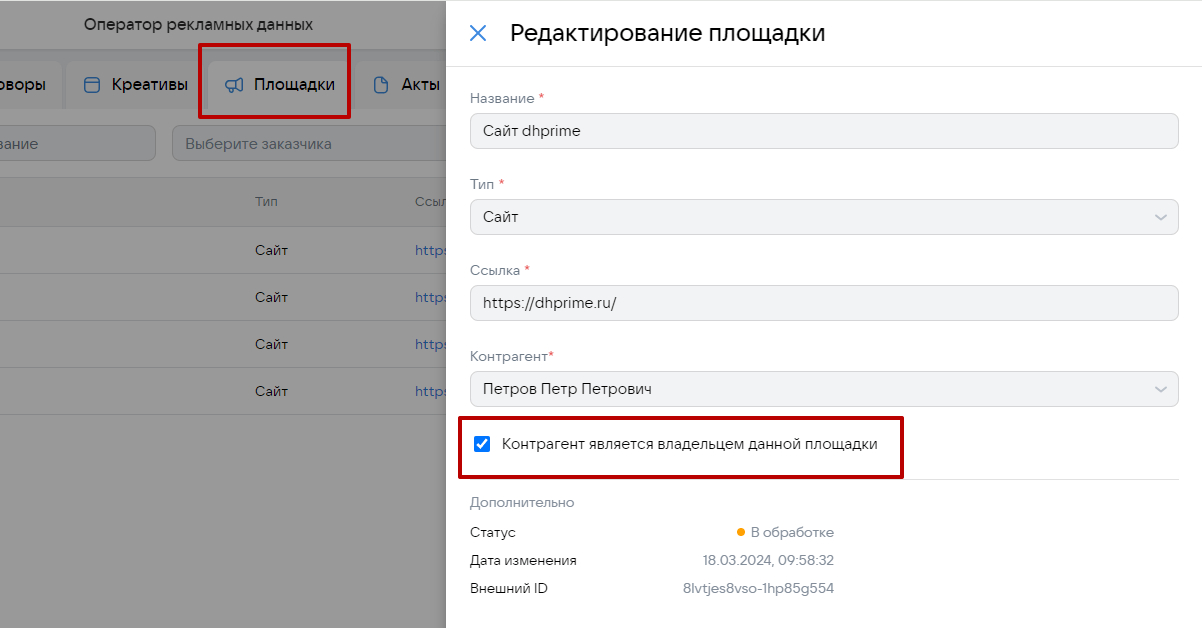Screen dimensions: 1202x628
Task: Toggle the Контрагент owner checkbox
Action: 482,444
